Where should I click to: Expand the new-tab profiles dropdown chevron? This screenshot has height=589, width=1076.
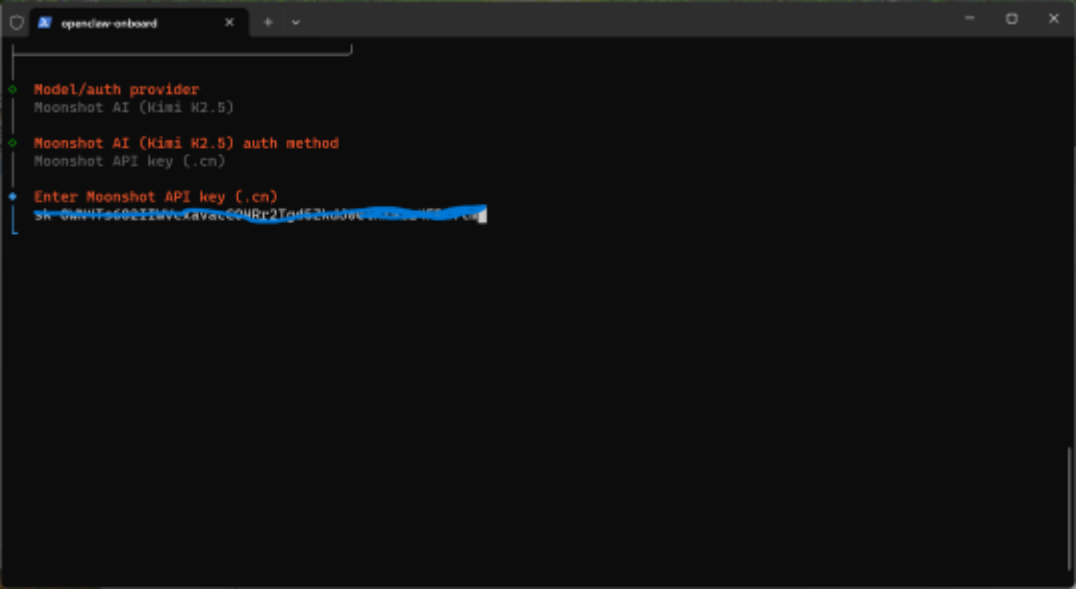[x=296, y=22]
